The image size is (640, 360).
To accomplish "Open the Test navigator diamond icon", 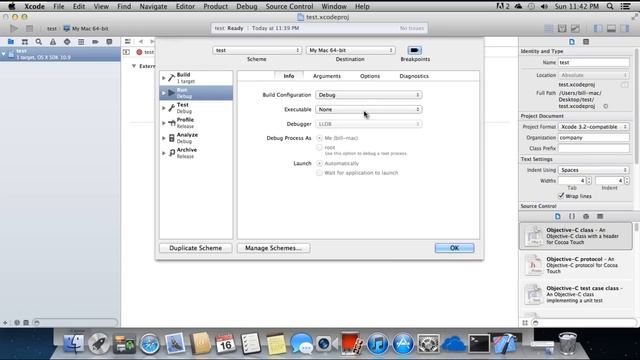I will click(67, 42).
